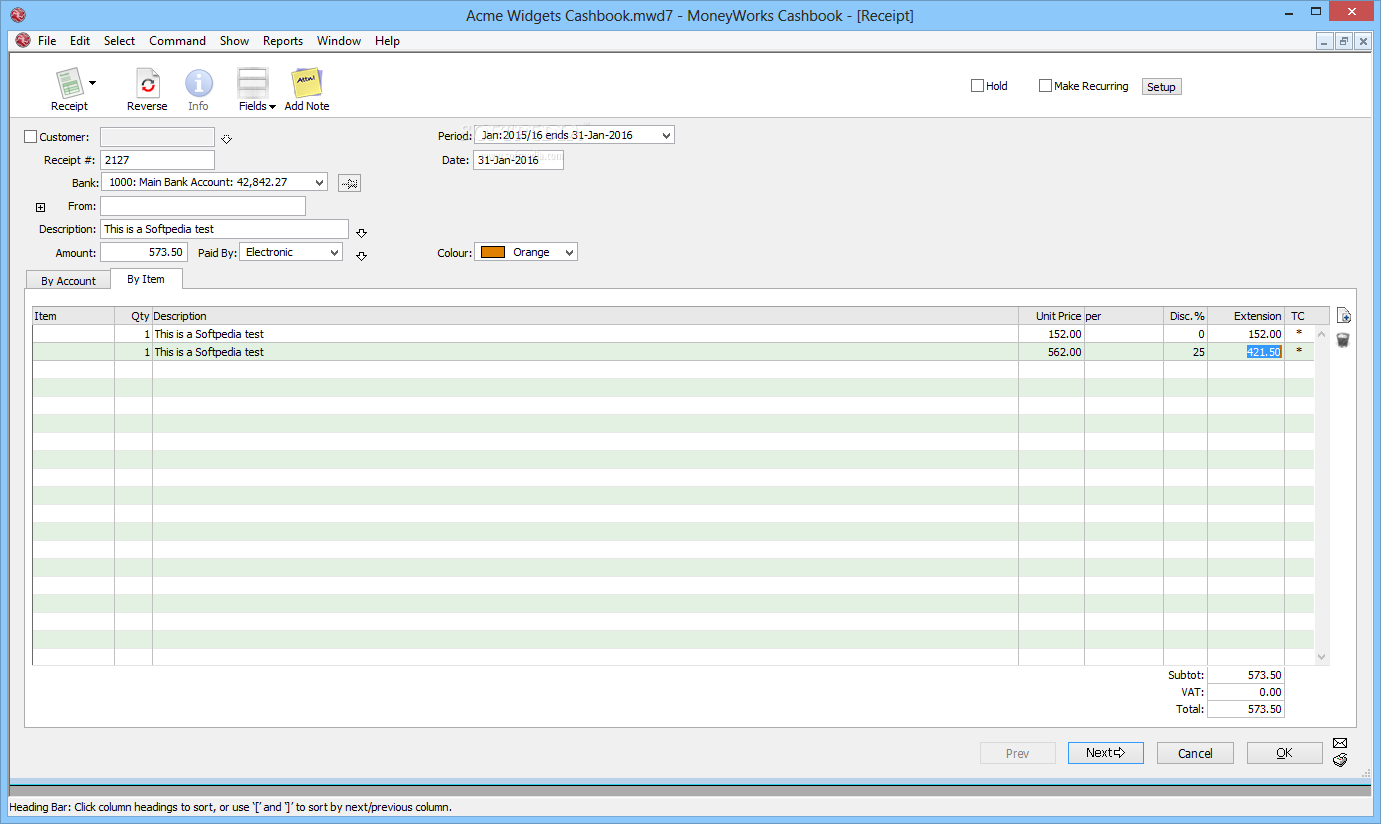
Task: Click the orange colour swatch
Action: [493, 252]
